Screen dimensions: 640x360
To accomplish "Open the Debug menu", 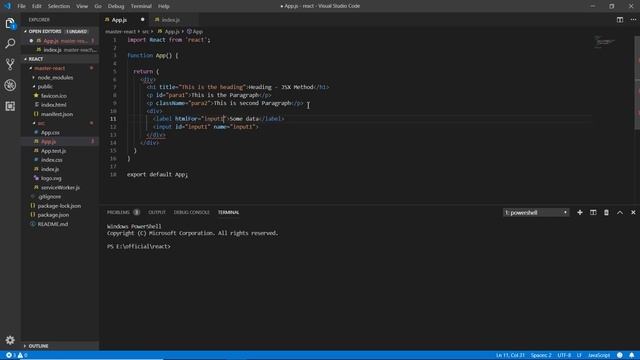I will [x=116, y=6].
